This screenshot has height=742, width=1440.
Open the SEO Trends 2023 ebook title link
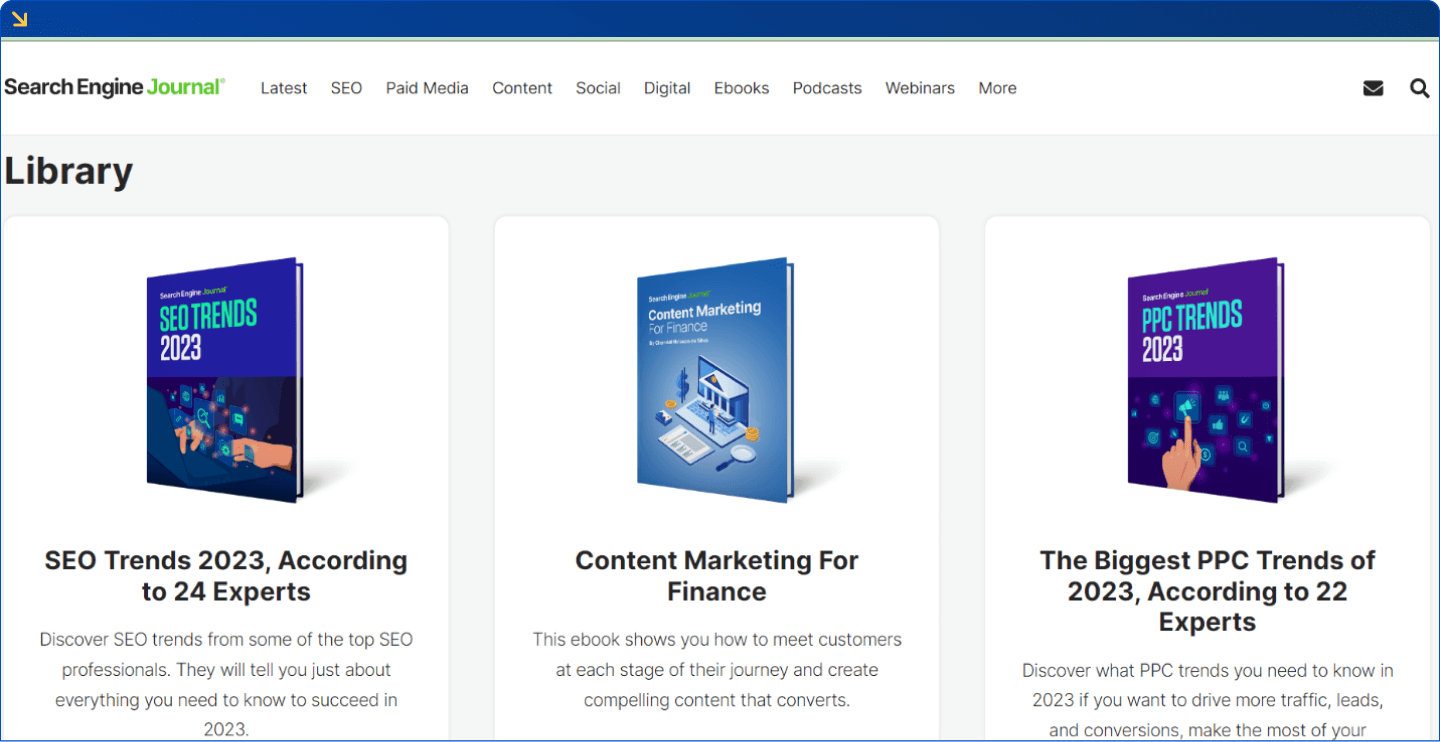point(226,576)
